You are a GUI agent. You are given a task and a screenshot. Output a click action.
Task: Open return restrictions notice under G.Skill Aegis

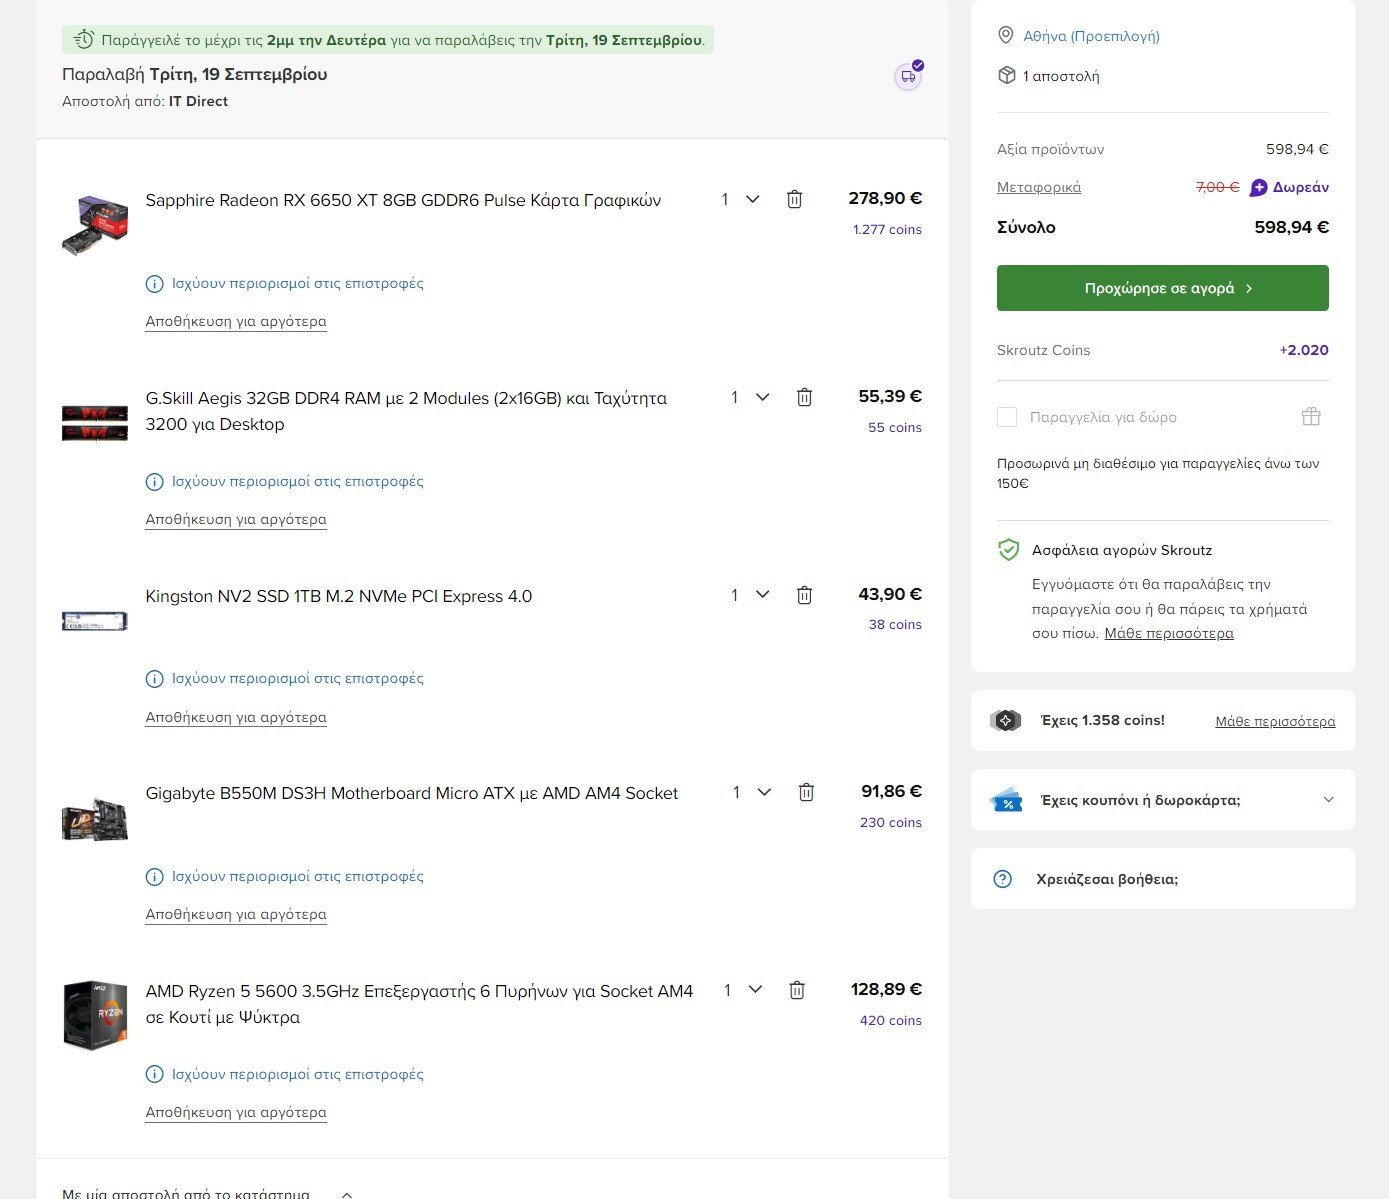298,481
